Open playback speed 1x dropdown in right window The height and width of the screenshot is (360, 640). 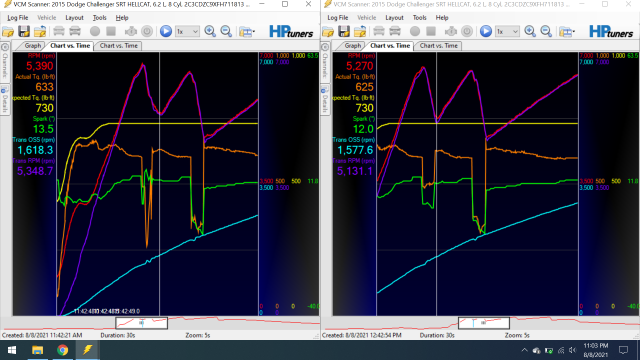click(x=507, y=31)
